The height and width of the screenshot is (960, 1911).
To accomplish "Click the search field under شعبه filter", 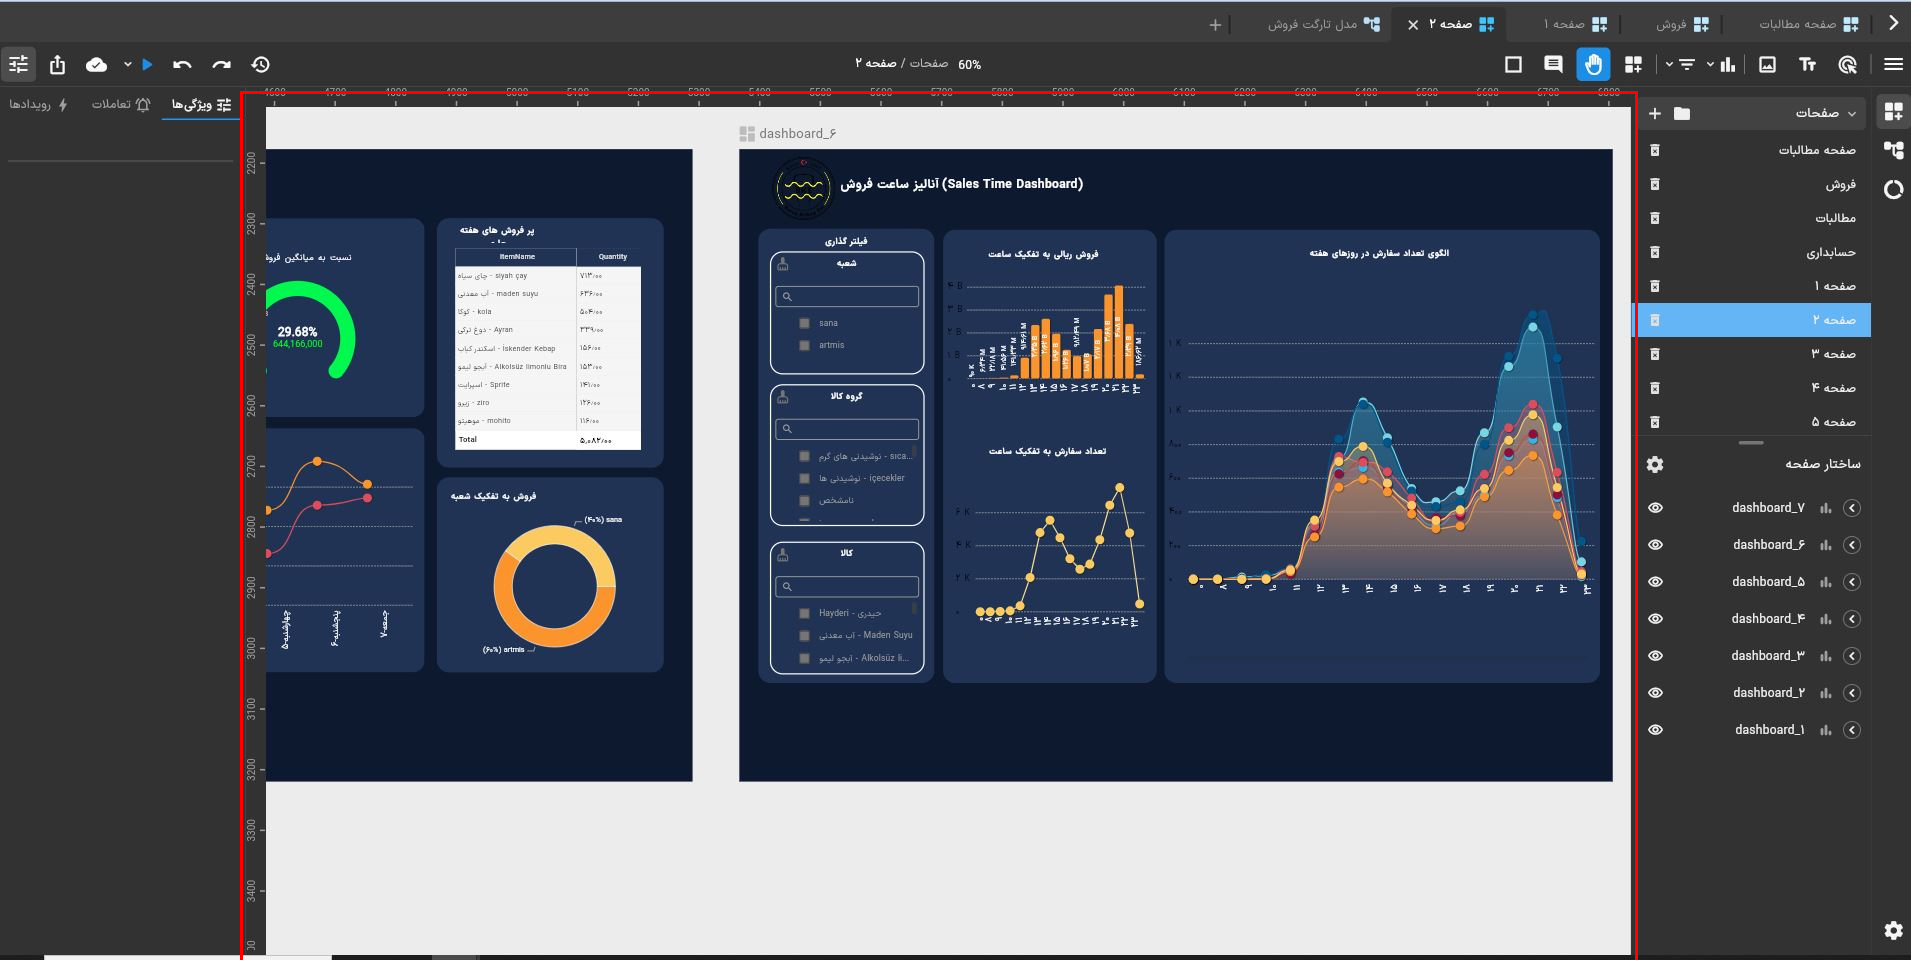I will [847, 296].
